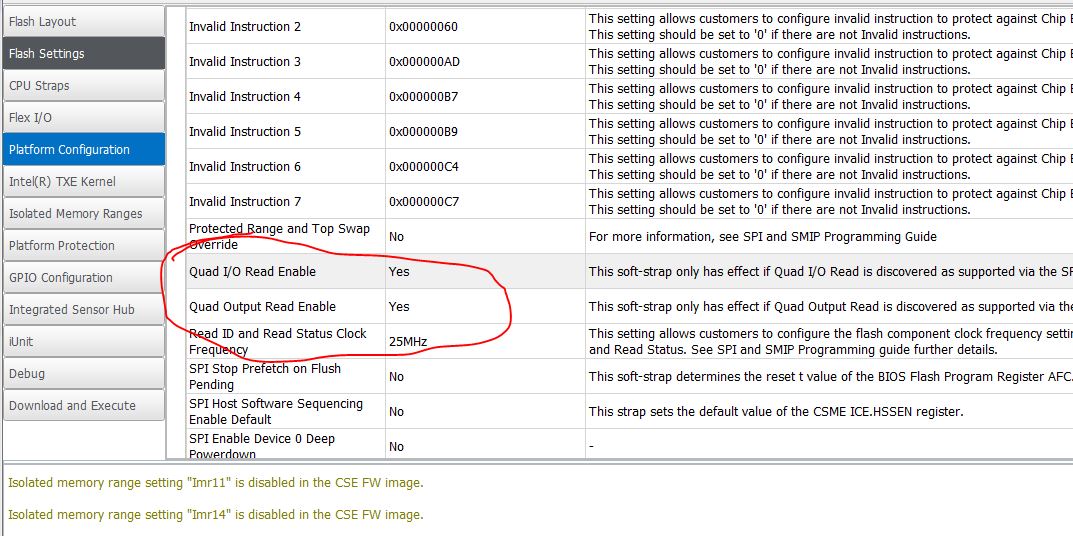
Task: Open the iUnit tab
Action: pyautogui.click(x=83, y=342)
